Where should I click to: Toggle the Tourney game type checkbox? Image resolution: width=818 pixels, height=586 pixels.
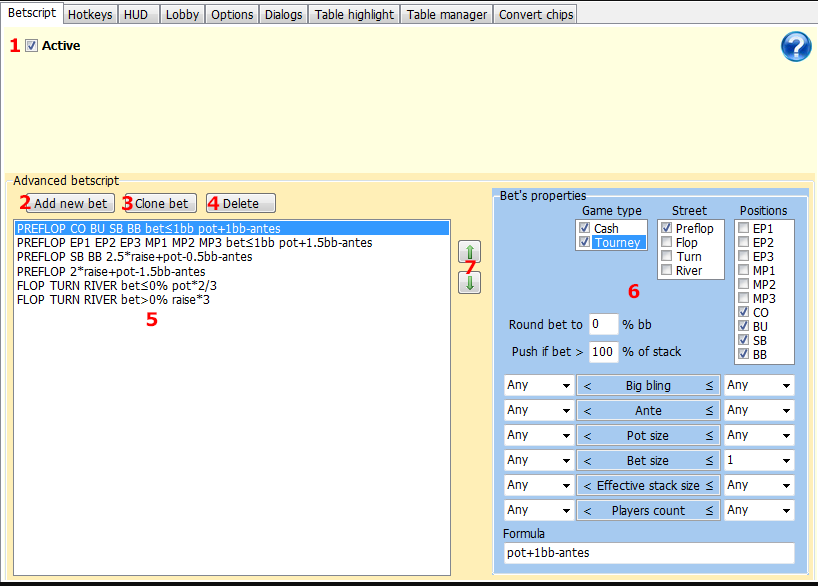coord(584,242)
